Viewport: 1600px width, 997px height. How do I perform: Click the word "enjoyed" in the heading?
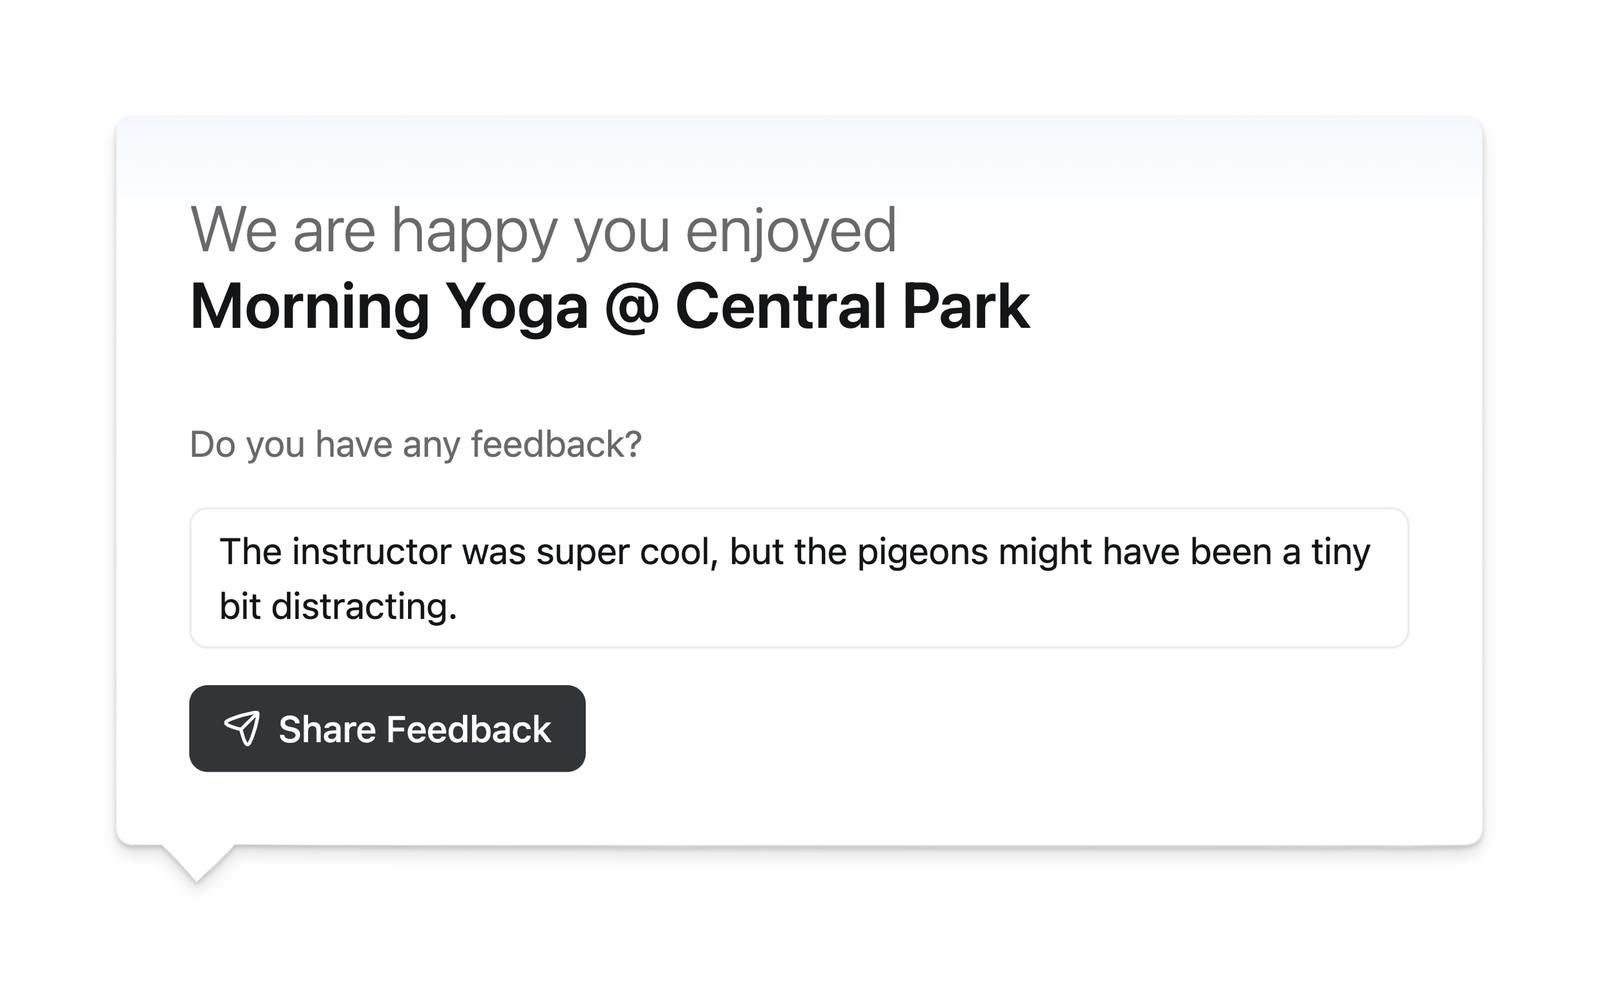point(790,230)
